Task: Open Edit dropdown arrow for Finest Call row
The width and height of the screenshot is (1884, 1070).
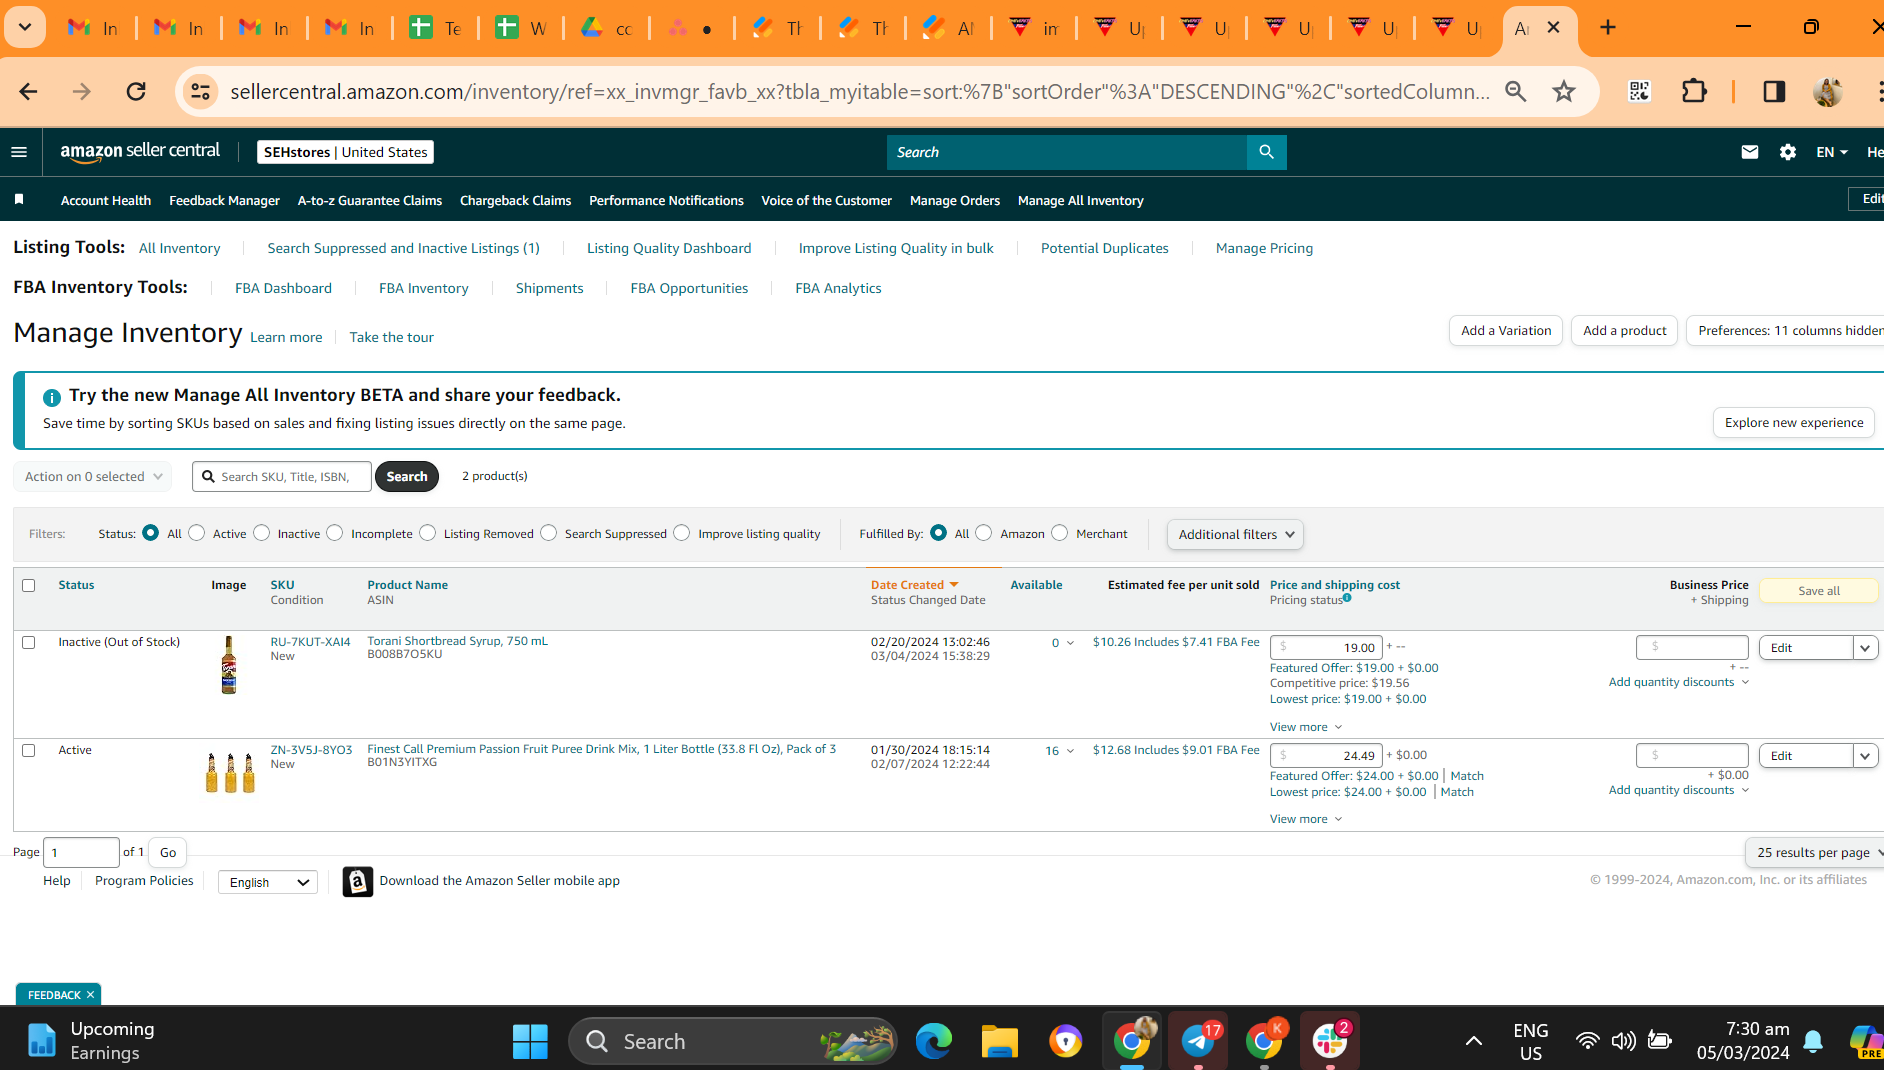Action: tap(1865, 756)
